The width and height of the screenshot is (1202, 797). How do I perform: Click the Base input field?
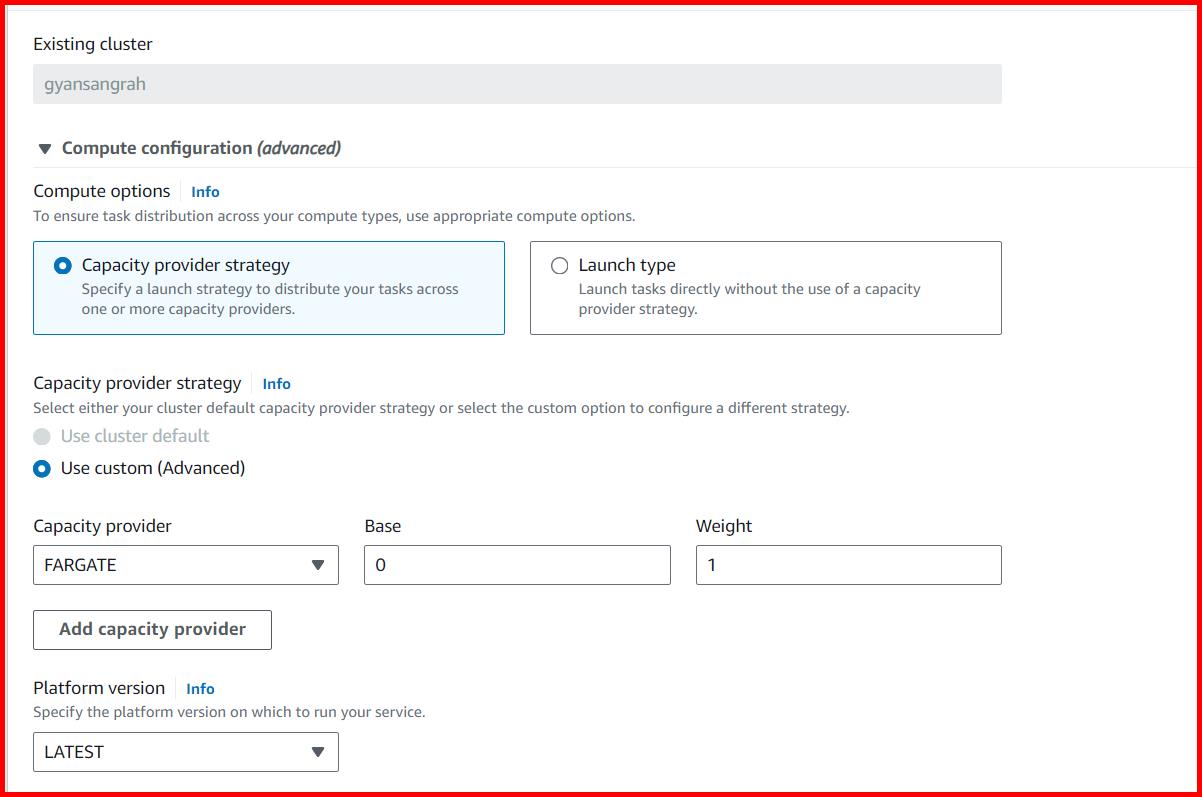(x=517, y=565)
